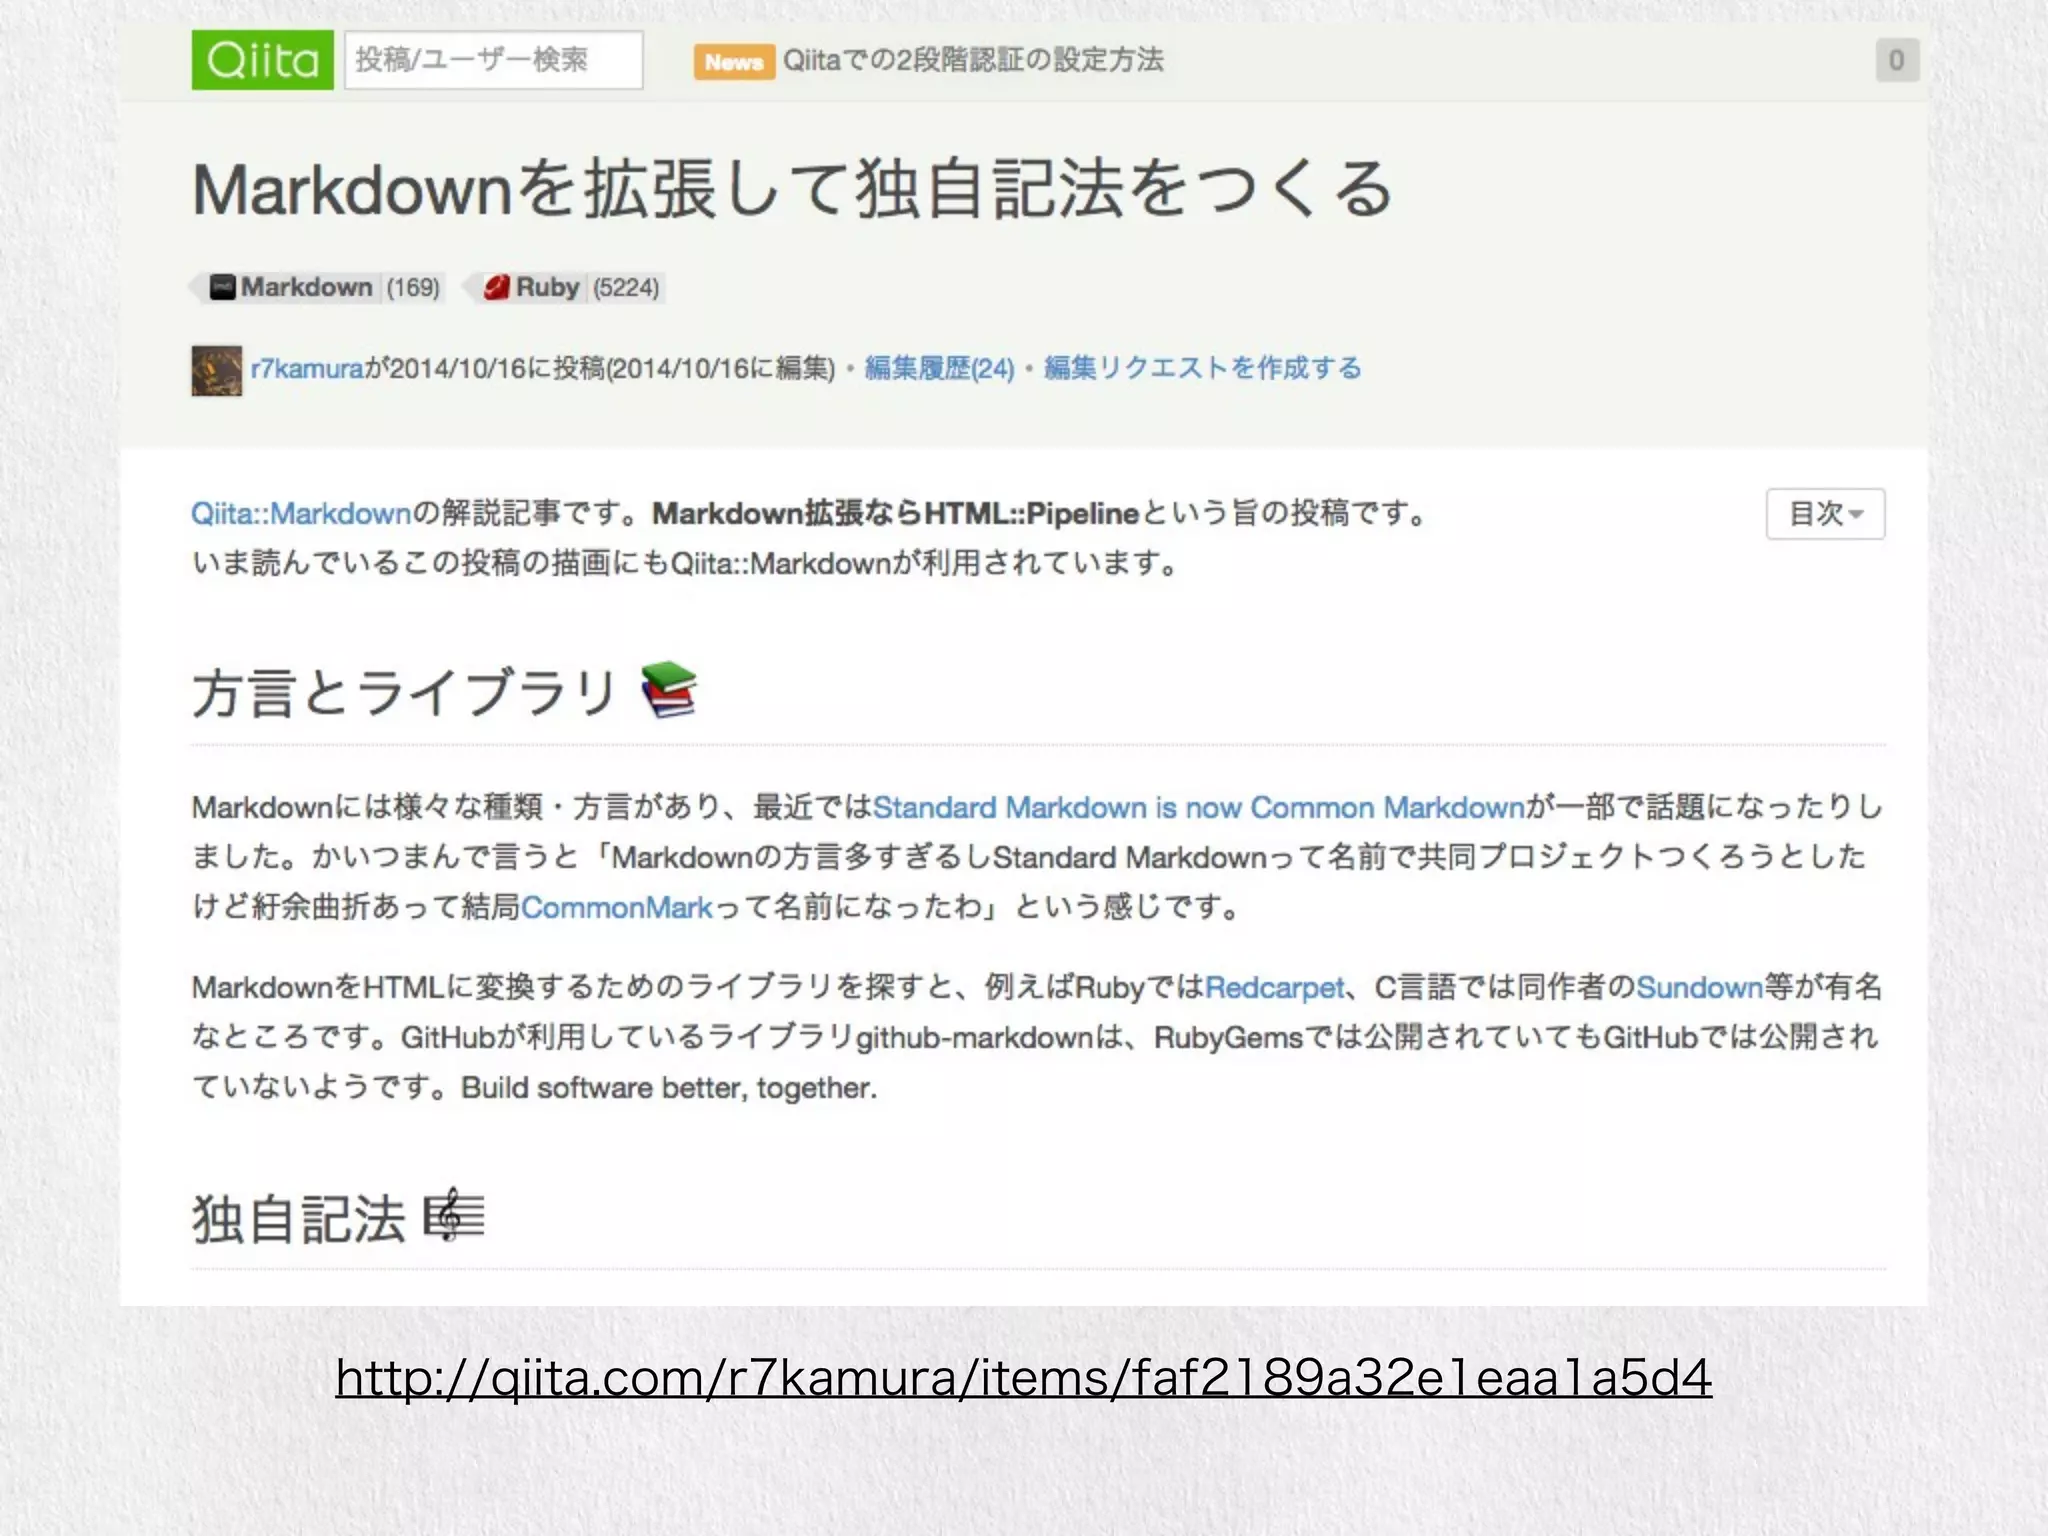Focus the 投稿/ユーザー検索 search field
The height and width of the screenshot is (1536, 2048).
(493, 60)
